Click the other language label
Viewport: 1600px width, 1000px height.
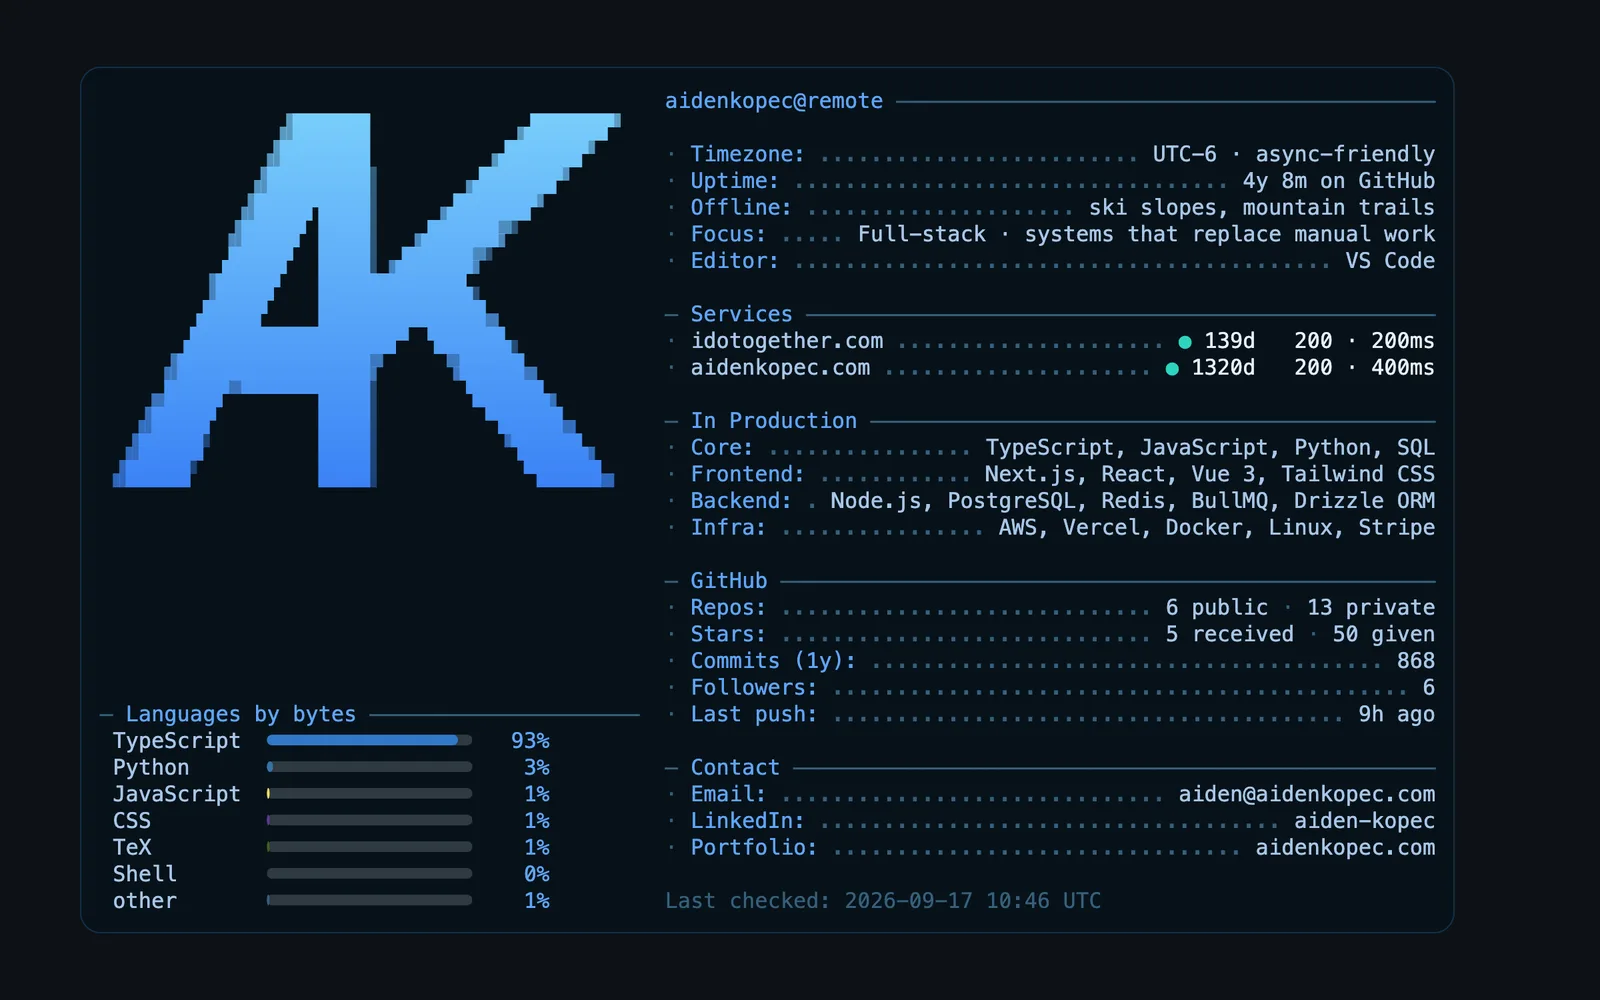(144, 901)
